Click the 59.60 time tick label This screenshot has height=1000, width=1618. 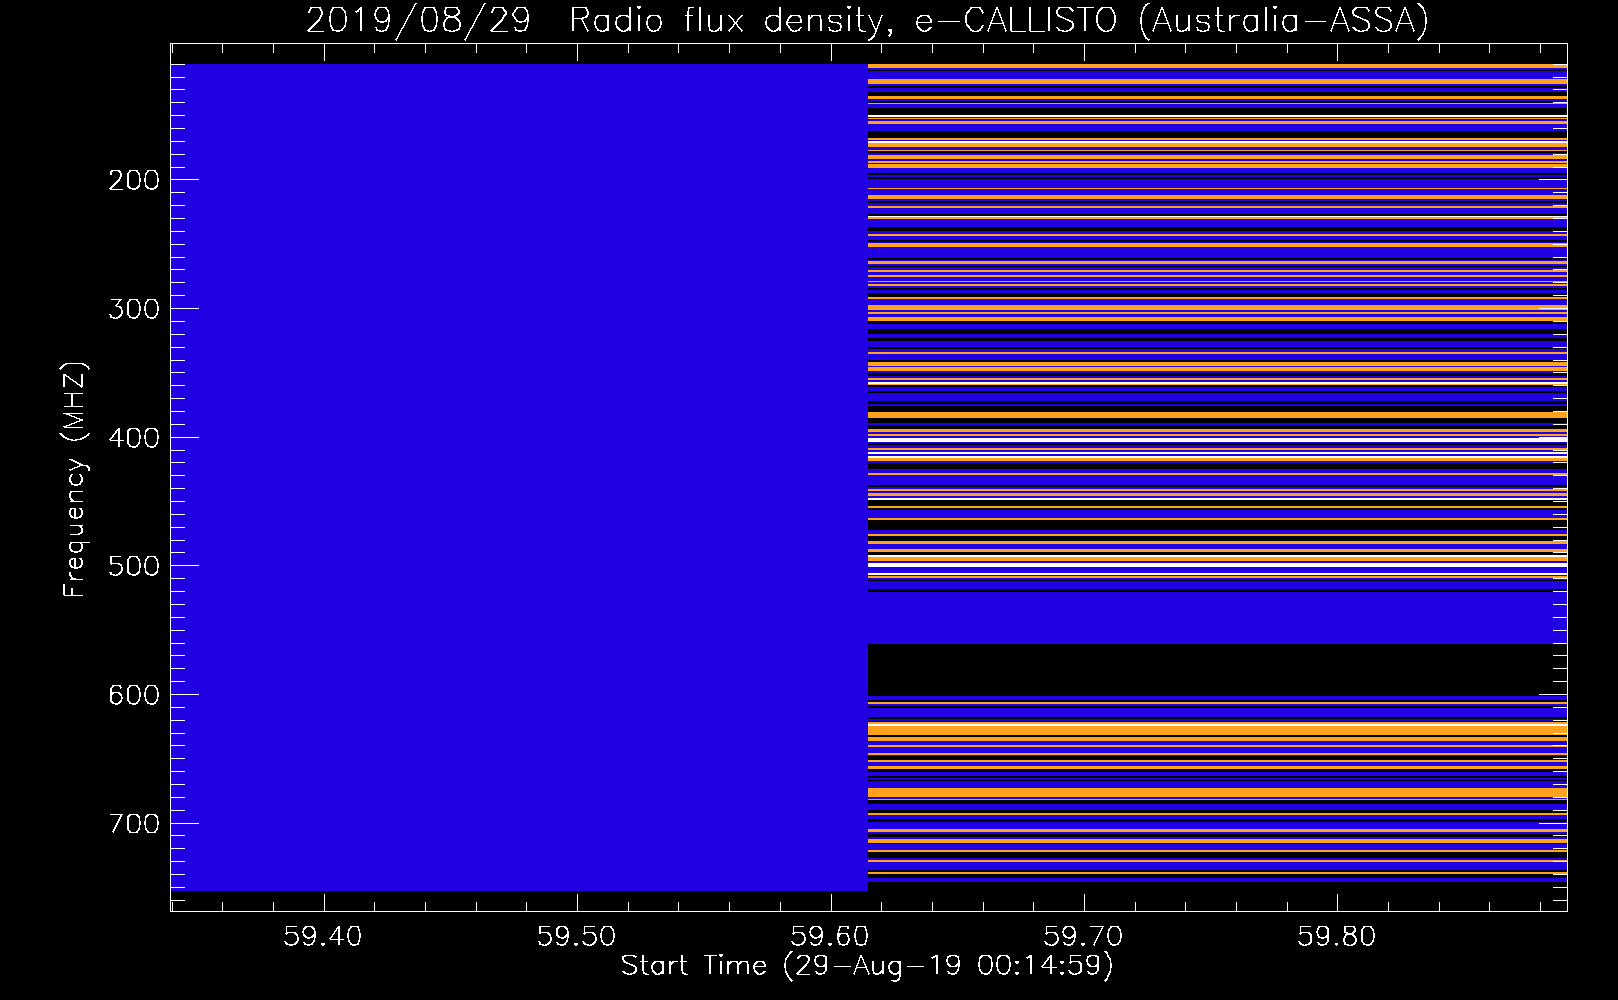(830, 937)
